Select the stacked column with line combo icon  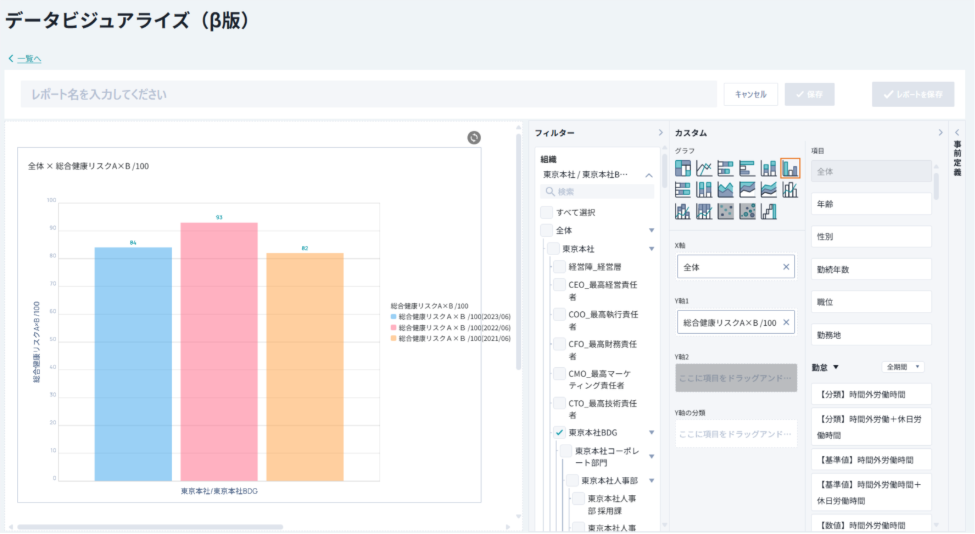click(x=683, y=211)
